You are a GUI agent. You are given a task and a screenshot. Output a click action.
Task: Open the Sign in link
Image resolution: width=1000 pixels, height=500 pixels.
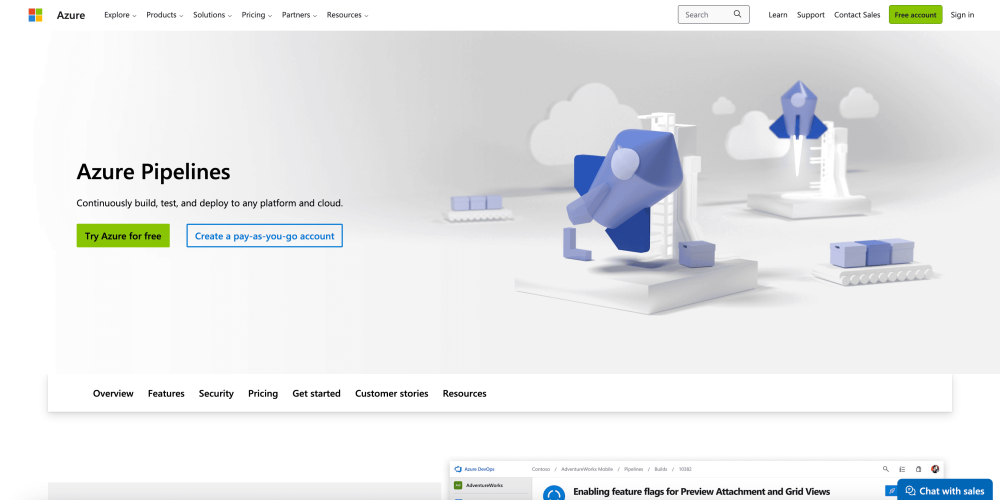pyautogui.click(x=962, y=15)
